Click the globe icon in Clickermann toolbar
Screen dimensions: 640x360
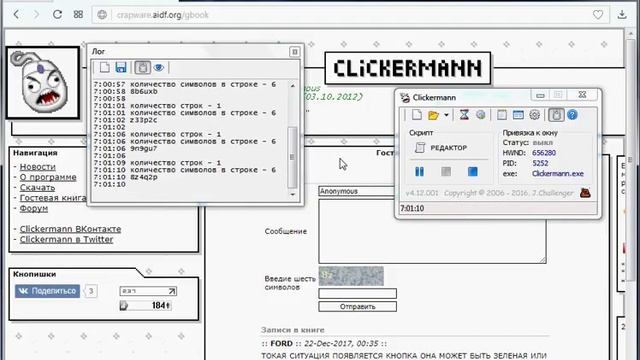coord(480,115)
